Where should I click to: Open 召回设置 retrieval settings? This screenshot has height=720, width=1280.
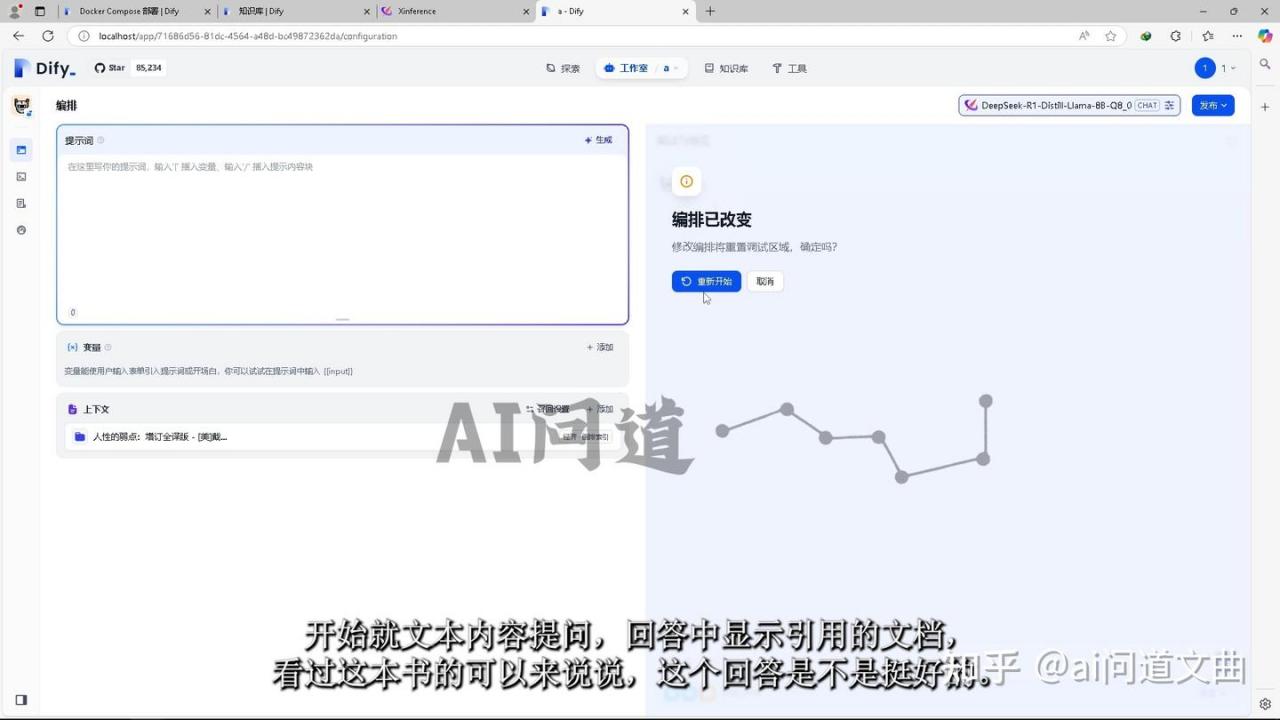pyautogui.click(x=548, y=409)
